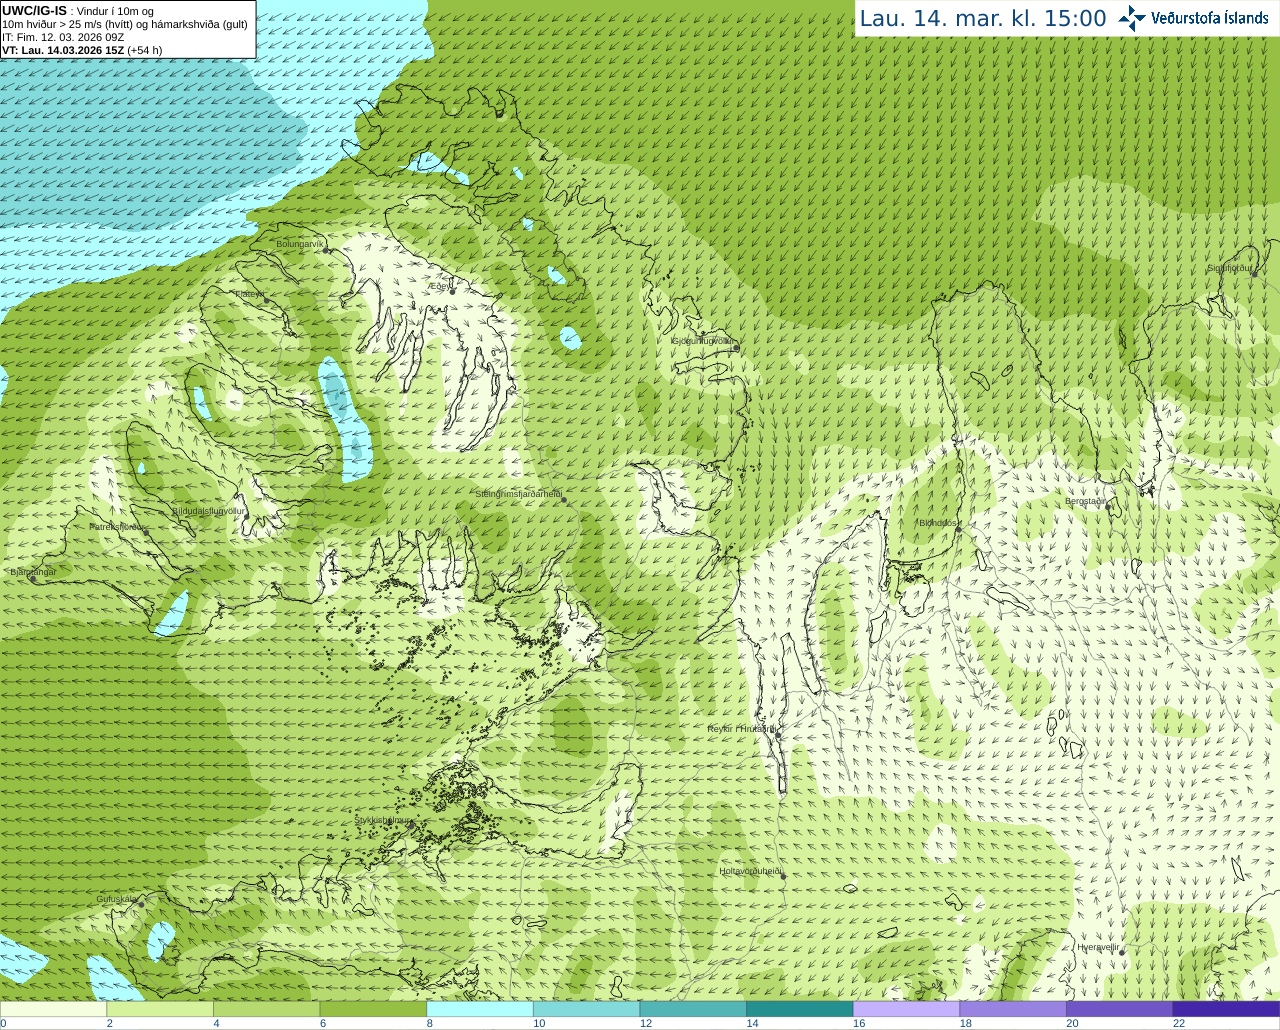Click the 'VT: Lau. 14.03.2026 15Z (+54 h)' line
Viewport: 1280px width, 1030px height.
(x=82, y=50)
